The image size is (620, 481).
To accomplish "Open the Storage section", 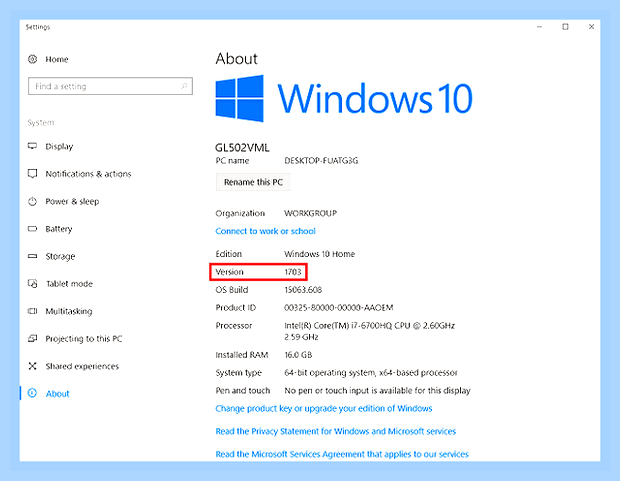I will pos(60,256).
